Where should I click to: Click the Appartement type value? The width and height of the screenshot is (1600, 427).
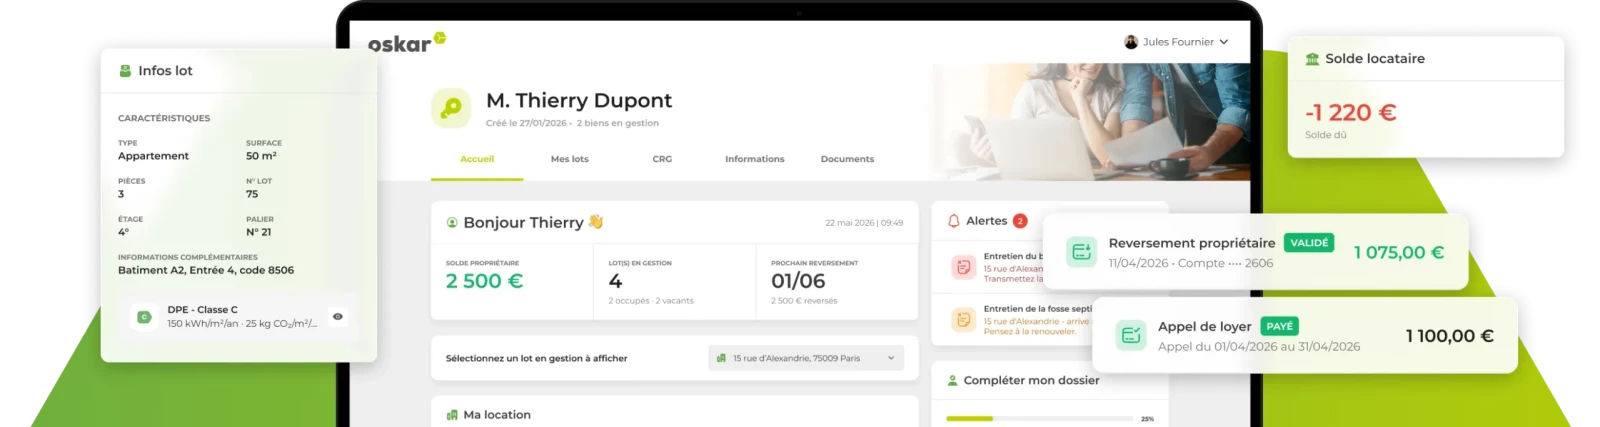pyautogui.click(x=153, y=156)
